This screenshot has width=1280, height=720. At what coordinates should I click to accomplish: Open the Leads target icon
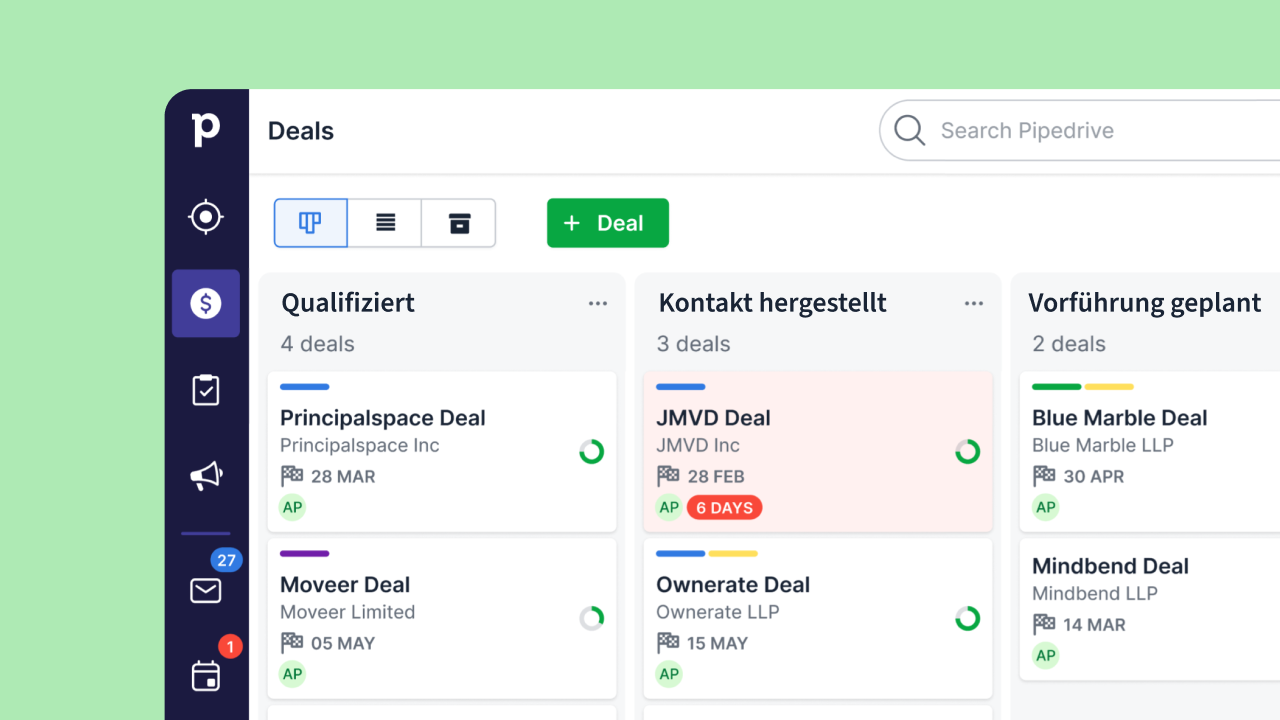(206, 216)
